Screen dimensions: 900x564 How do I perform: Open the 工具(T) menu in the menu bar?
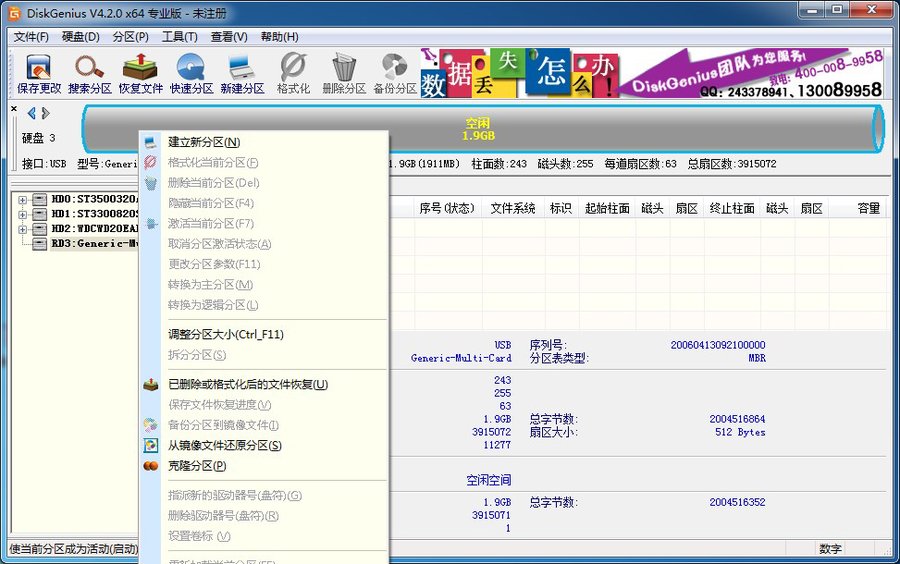click(x=179, y=37)
